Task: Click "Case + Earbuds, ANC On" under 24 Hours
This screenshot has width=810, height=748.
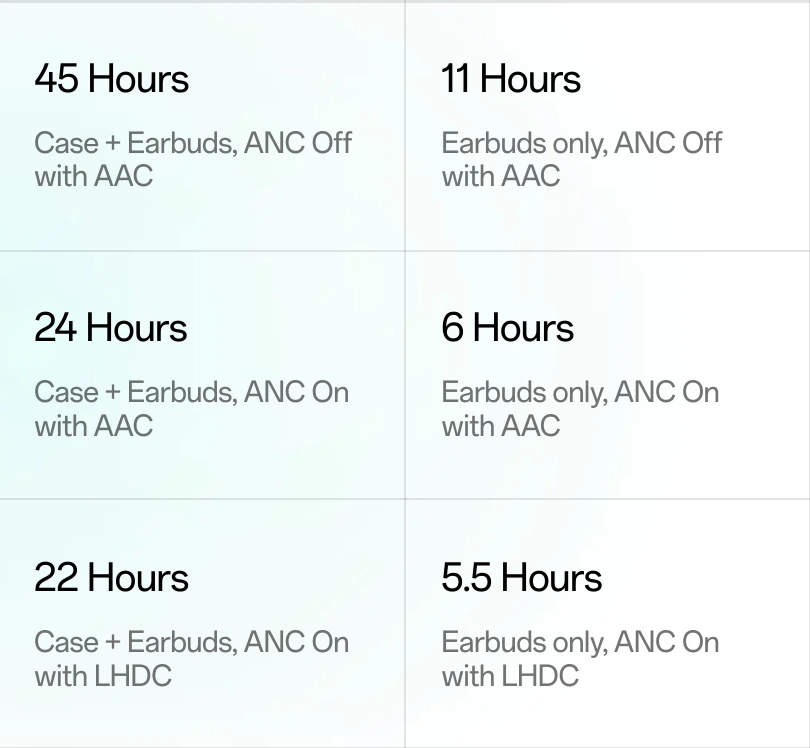Action: tap(191, 392)
